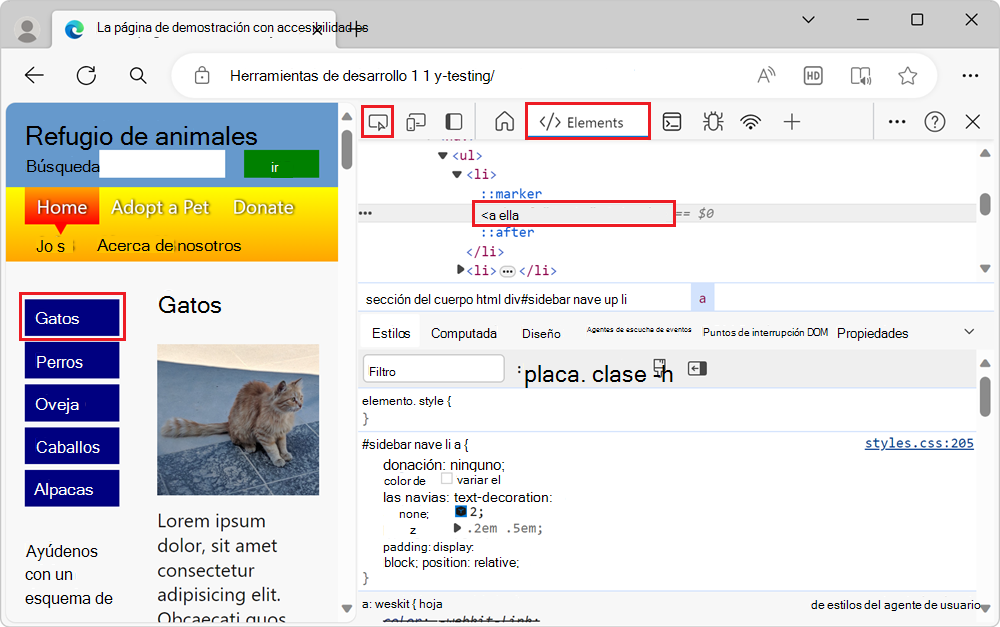Viewport: 1000px width, 627px height.
Task: Expand padding .2em .5em shorthand triangle
Action: [457, 528]
